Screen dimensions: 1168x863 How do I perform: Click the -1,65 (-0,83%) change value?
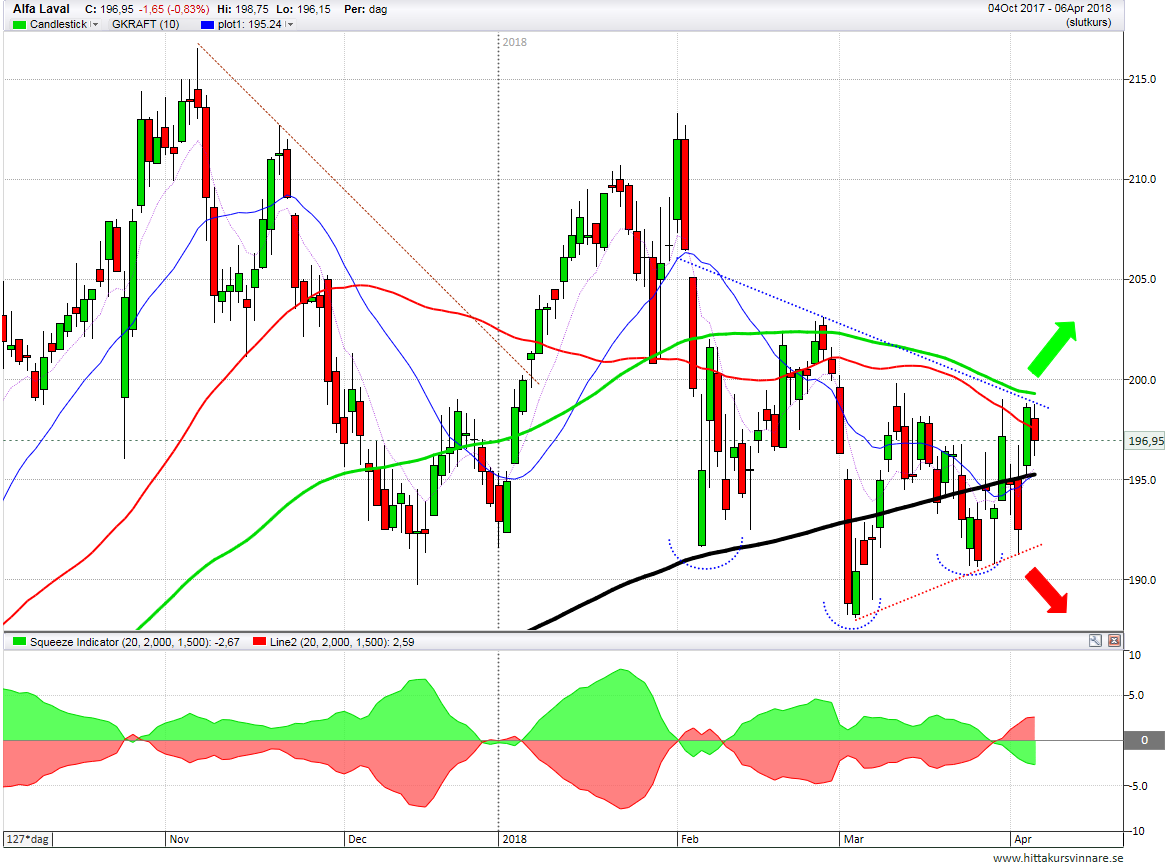click(x=174, y=10)
